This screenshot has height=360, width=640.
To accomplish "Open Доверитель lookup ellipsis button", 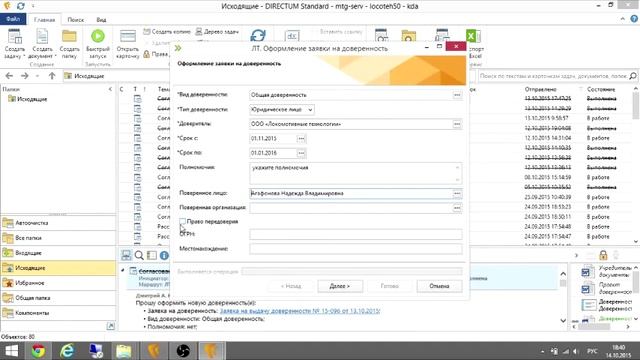I will tap(457, 124).
